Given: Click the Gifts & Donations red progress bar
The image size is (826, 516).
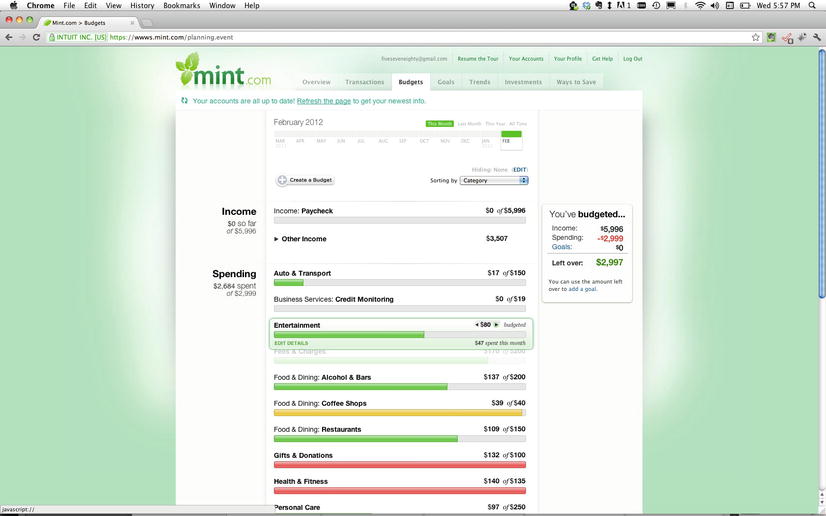Looking at the screenshot, I should (x=399, y=464).
